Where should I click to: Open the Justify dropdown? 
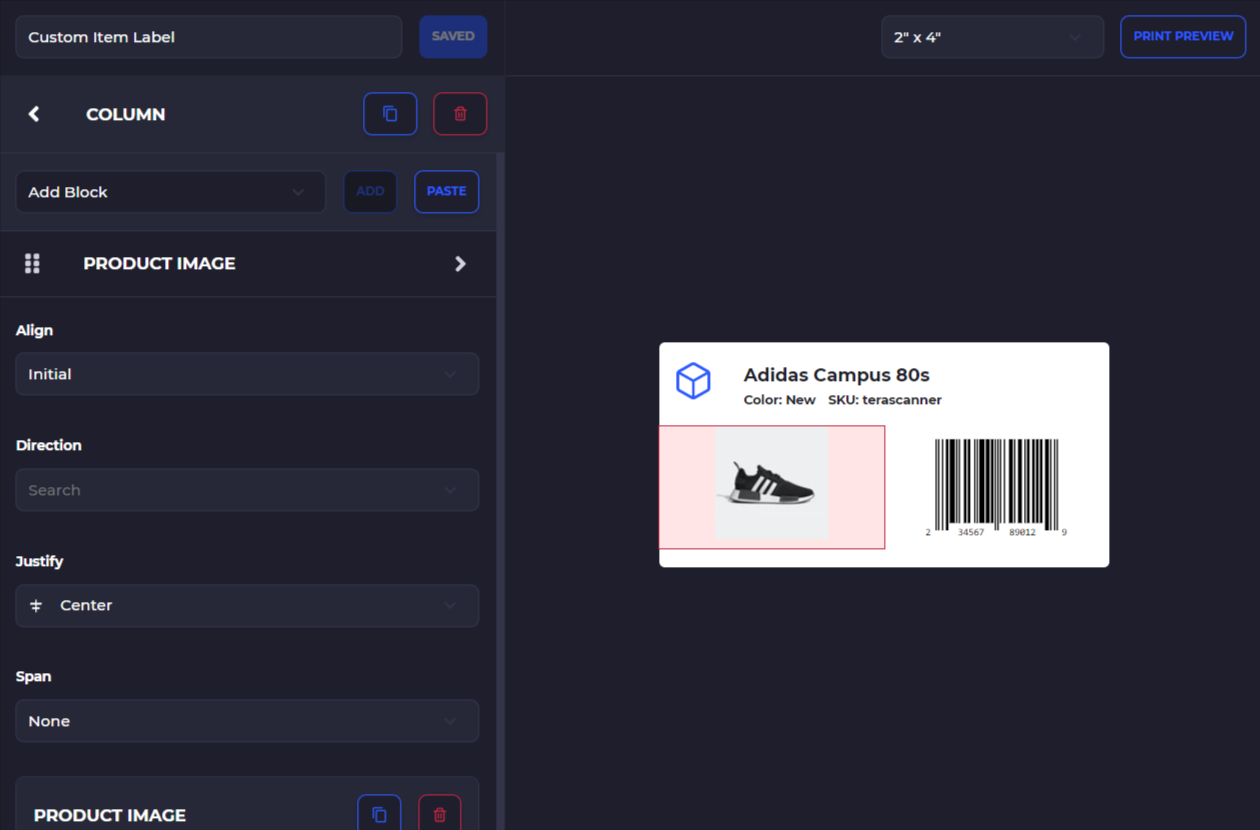point(246,605)
